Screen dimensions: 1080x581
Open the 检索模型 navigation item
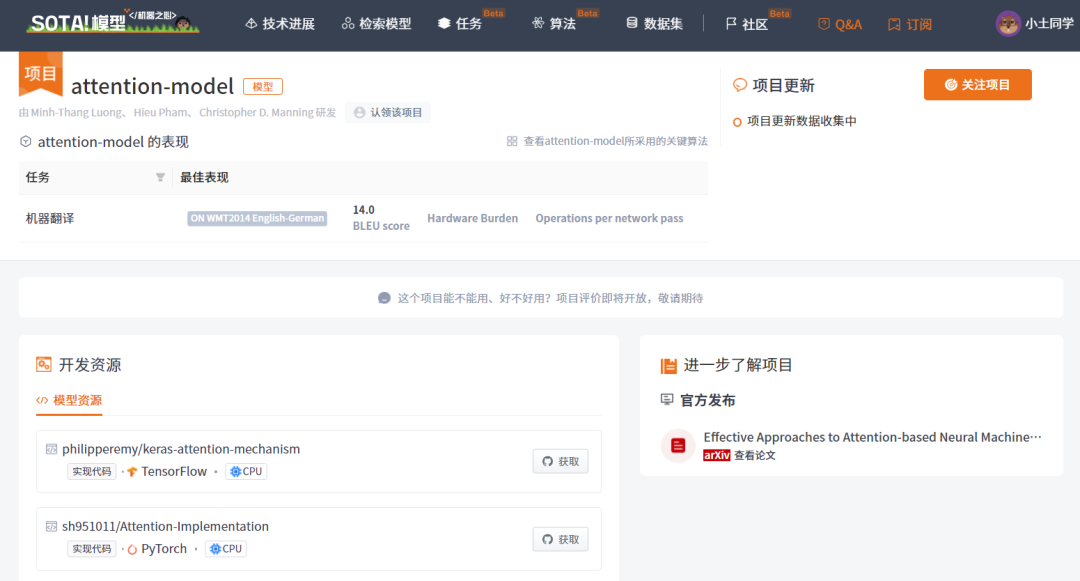tap(377, 24)
